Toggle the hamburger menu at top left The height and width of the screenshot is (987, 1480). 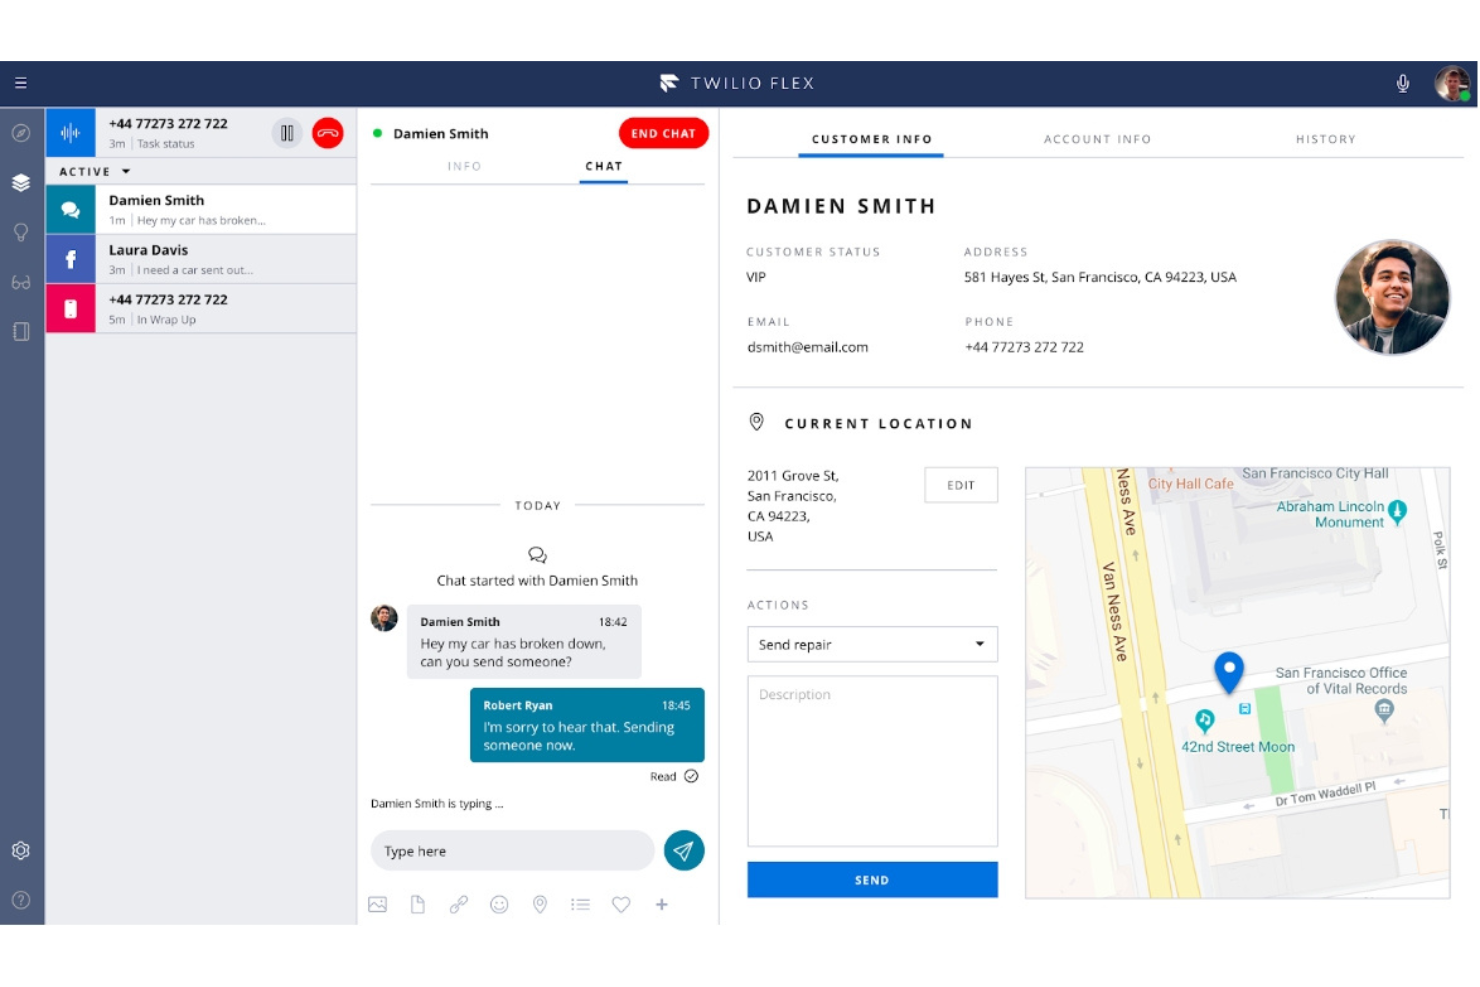(x=21, y=82)
